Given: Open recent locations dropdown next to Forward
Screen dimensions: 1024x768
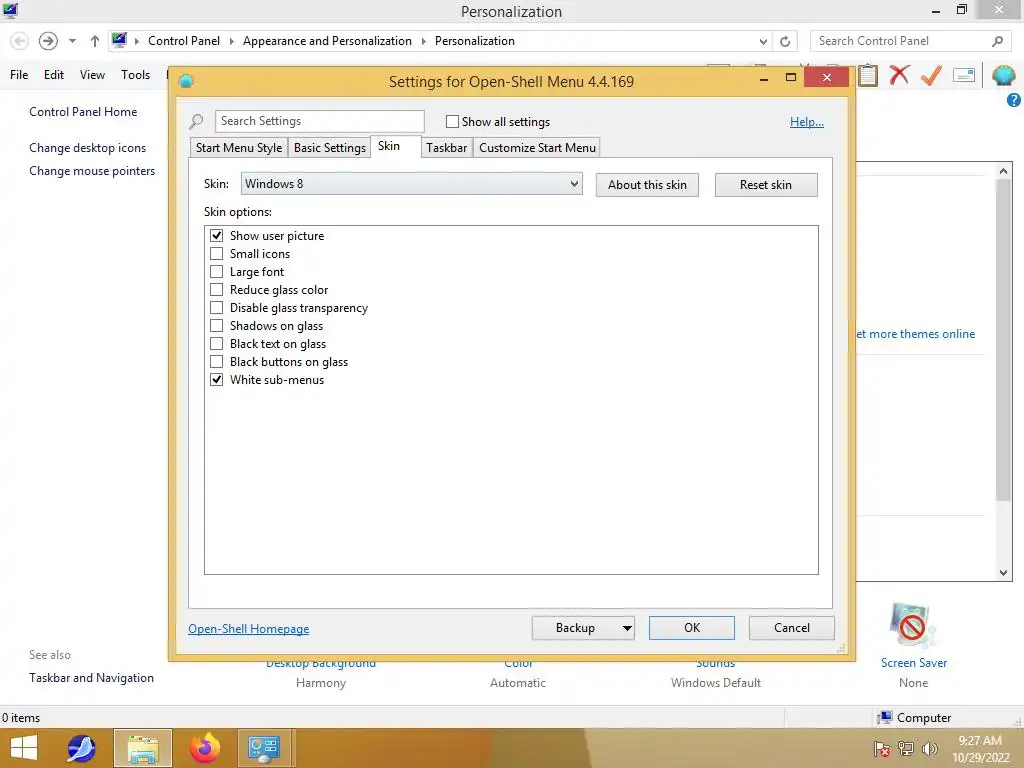Looking at the screenshot, I should coord(72,41).
